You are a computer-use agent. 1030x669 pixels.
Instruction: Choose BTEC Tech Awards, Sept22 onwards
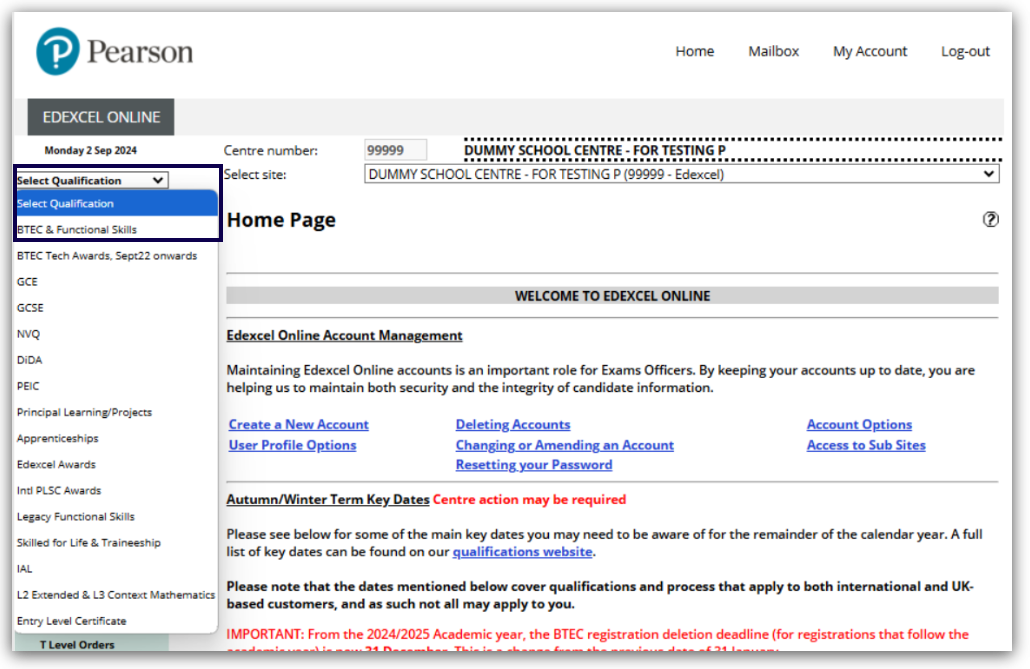117,256
